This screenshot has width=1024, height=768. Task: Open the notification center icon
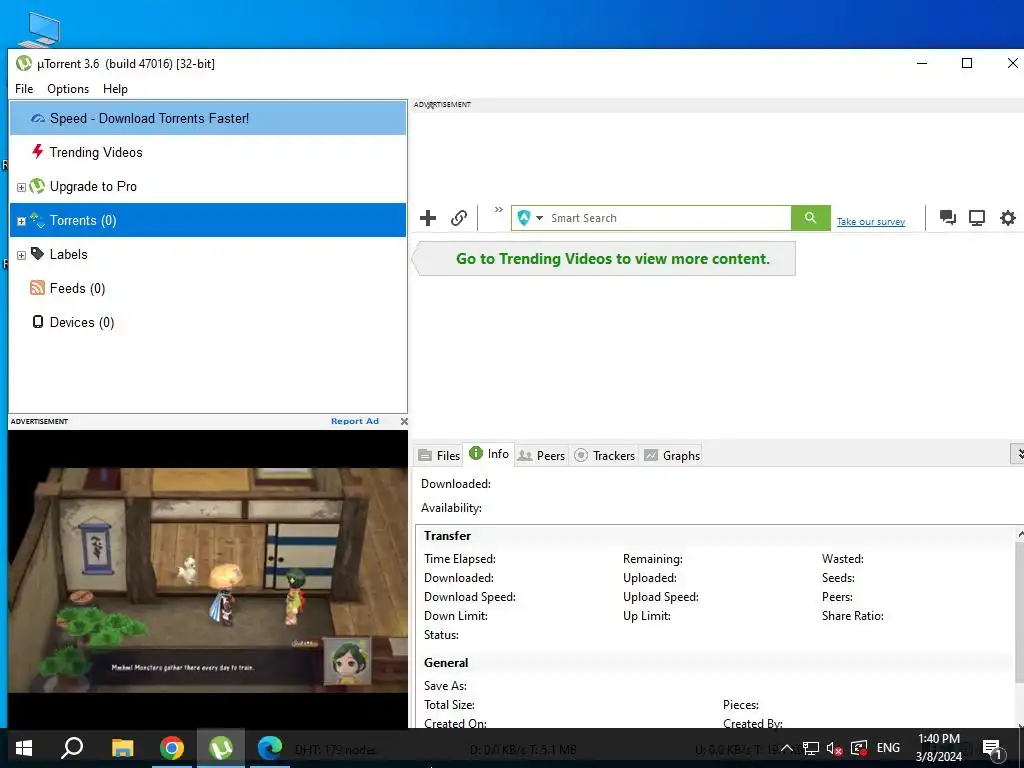991,748
